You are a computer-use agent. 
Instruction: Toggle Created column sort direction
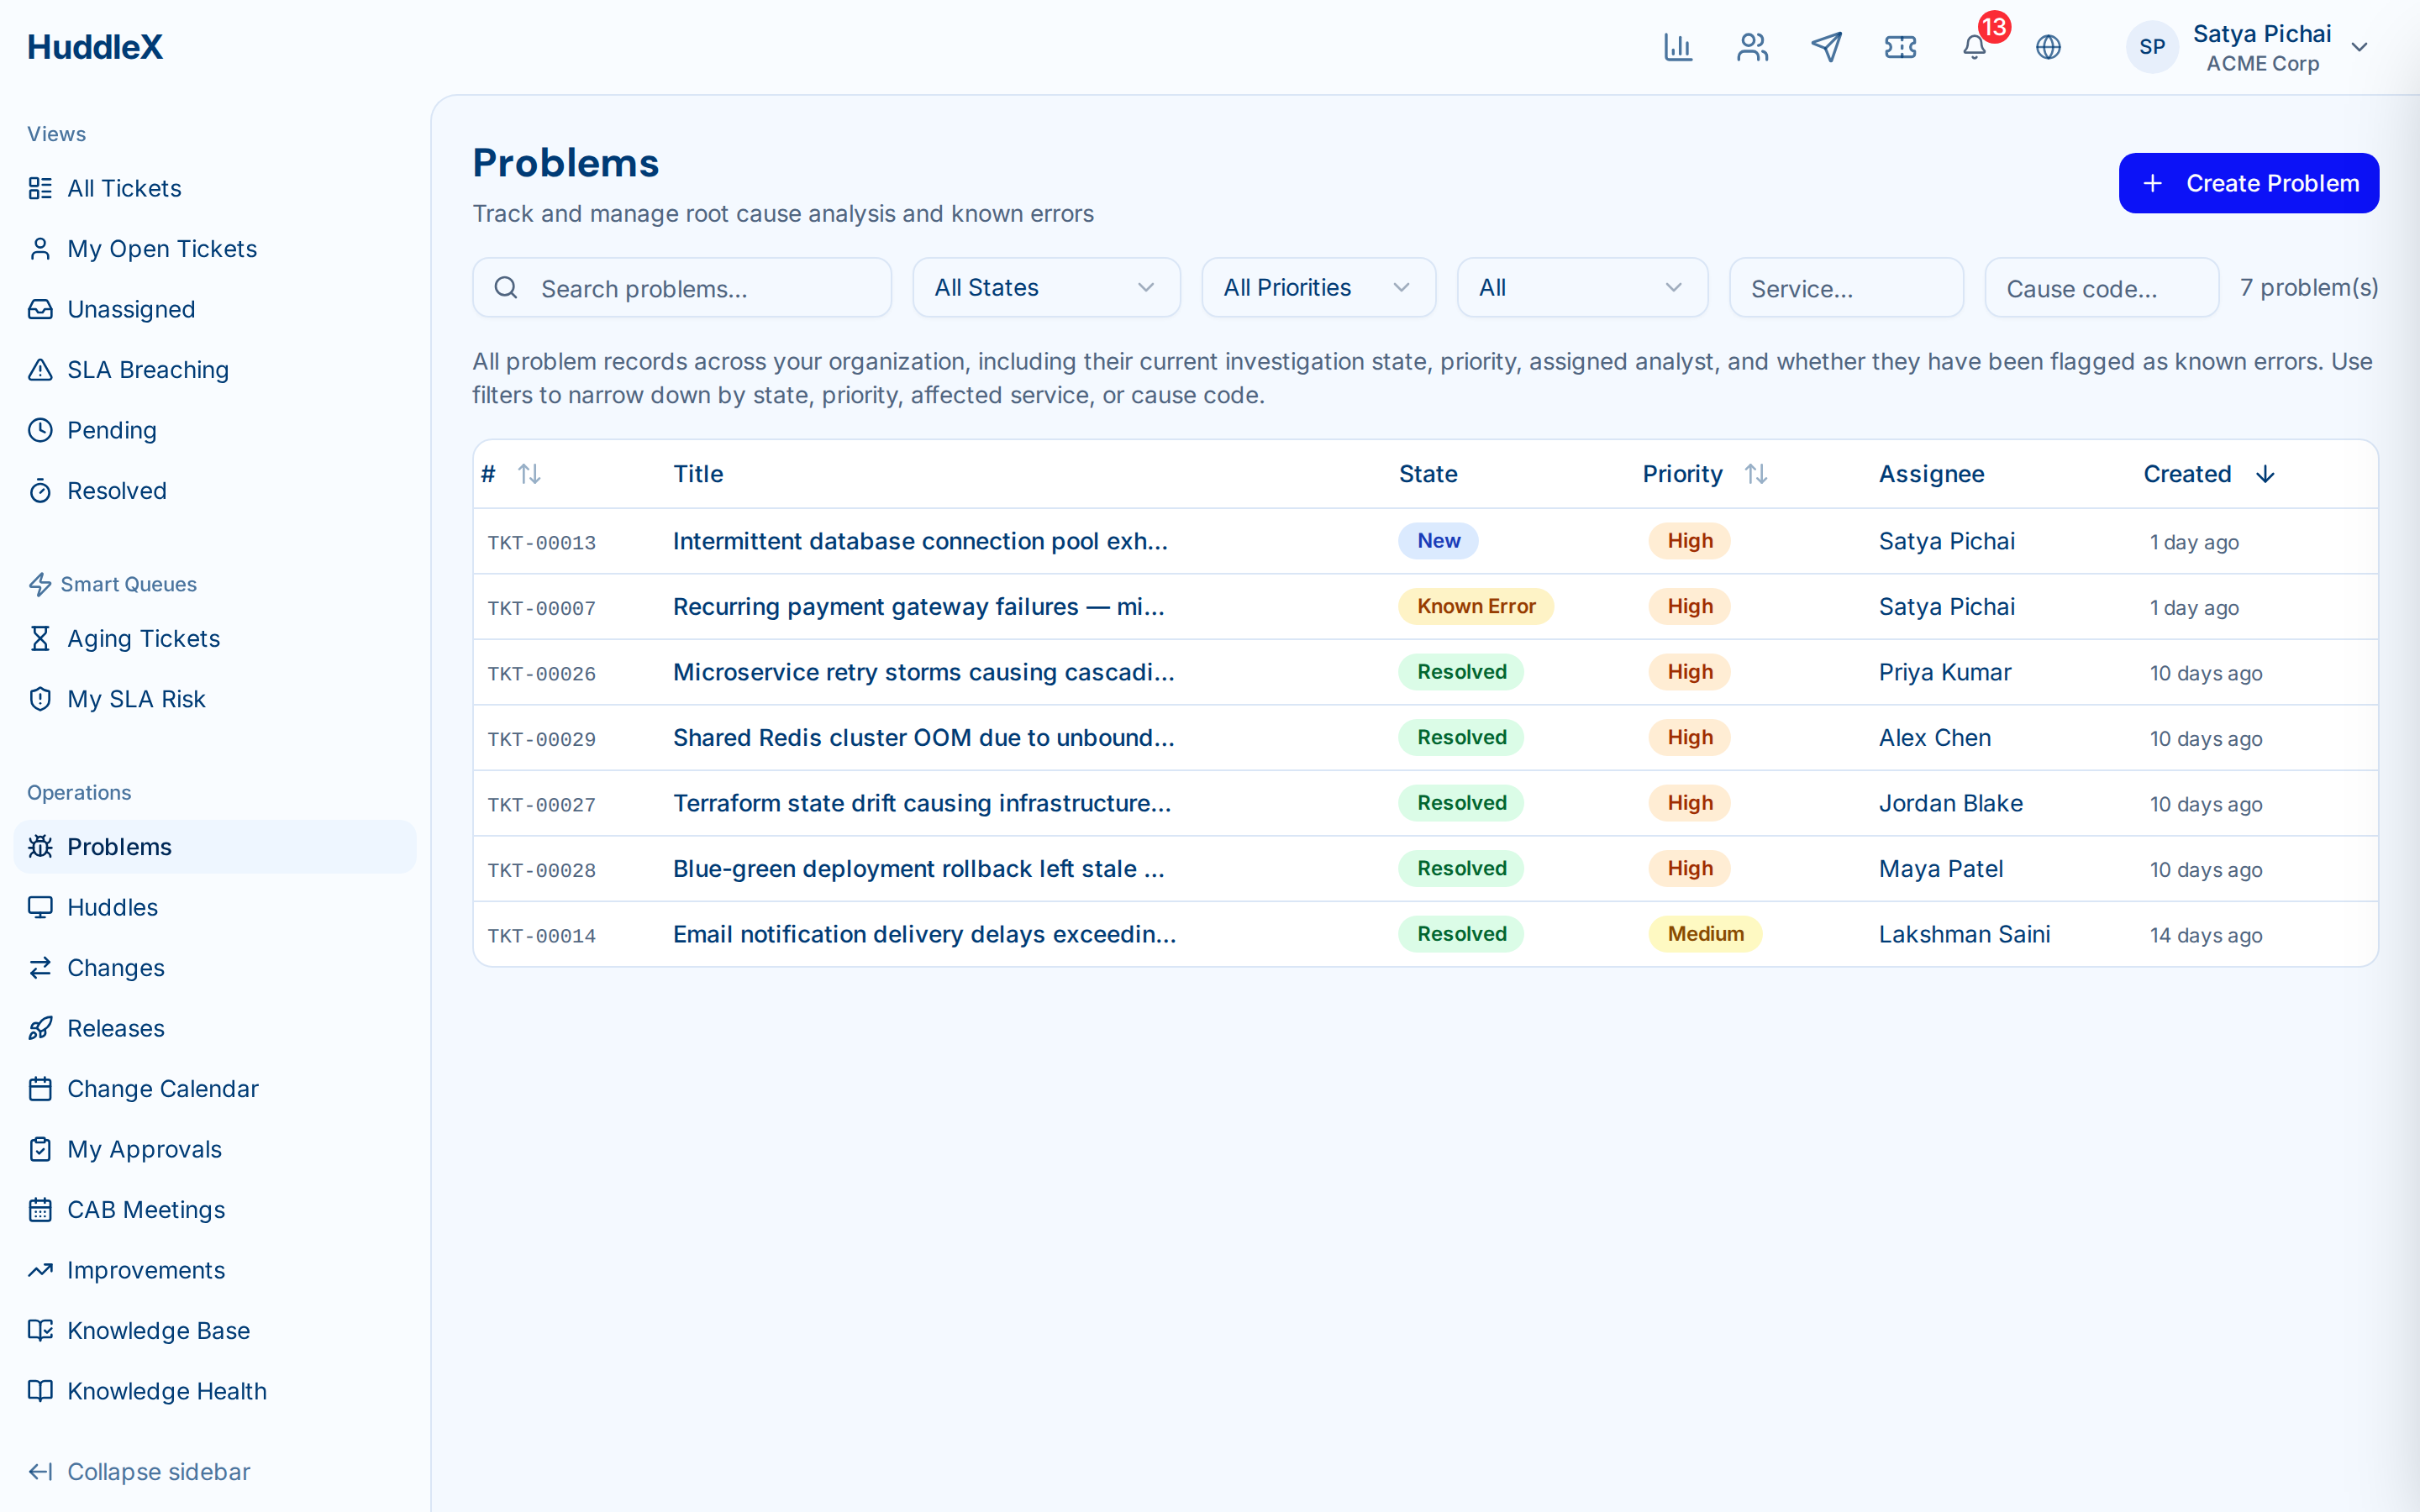tap(2266, 474)
